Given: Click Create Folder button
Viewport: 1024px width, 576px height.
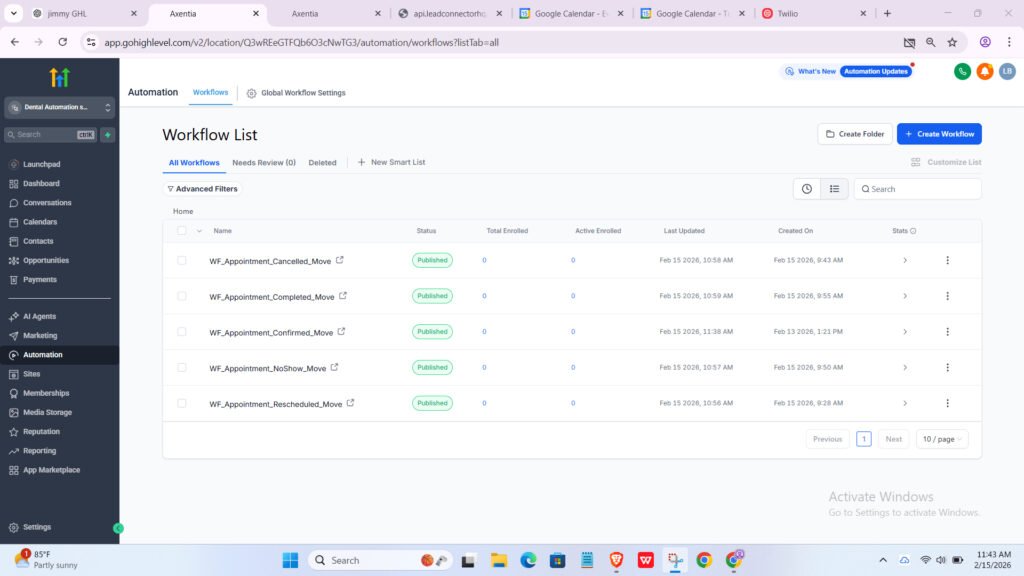Looking at the screenshot, I should [855, 134].
